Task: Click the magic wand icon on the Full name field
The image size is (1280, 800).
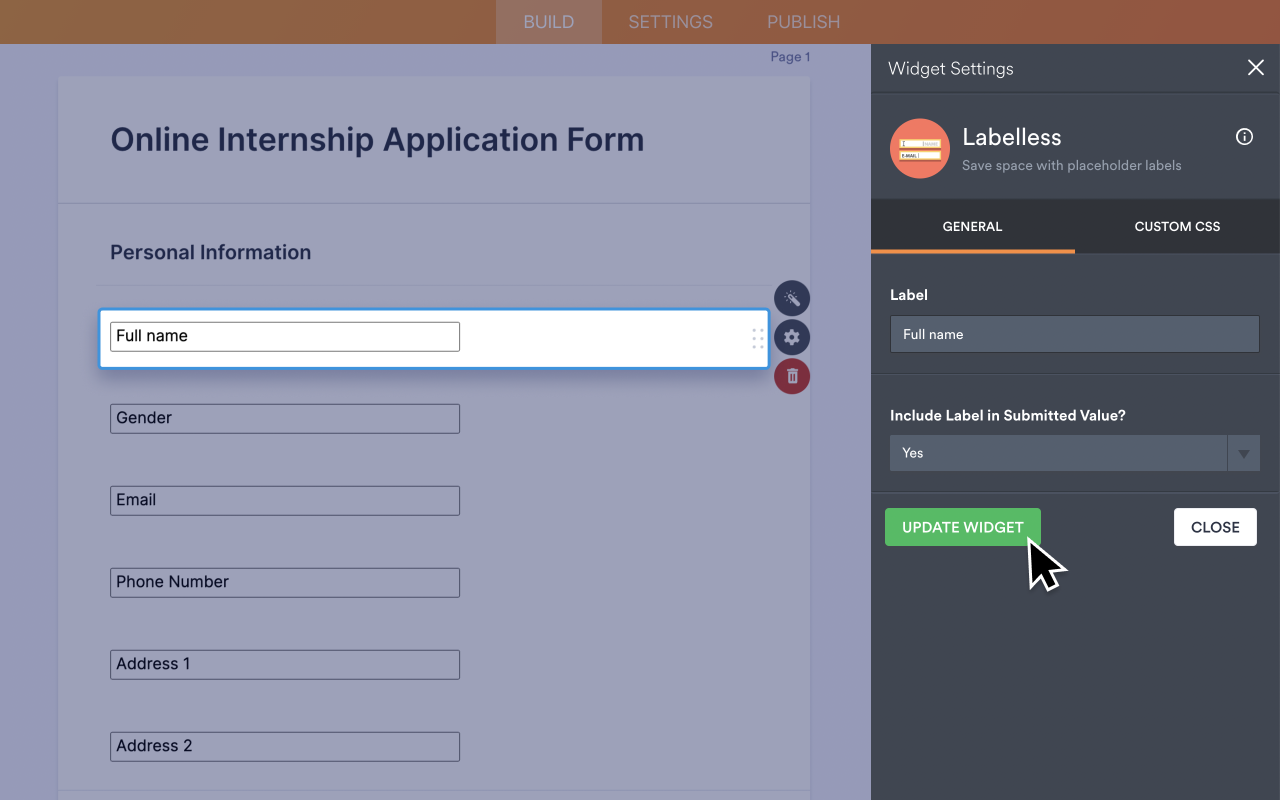Action: (791, 298)
